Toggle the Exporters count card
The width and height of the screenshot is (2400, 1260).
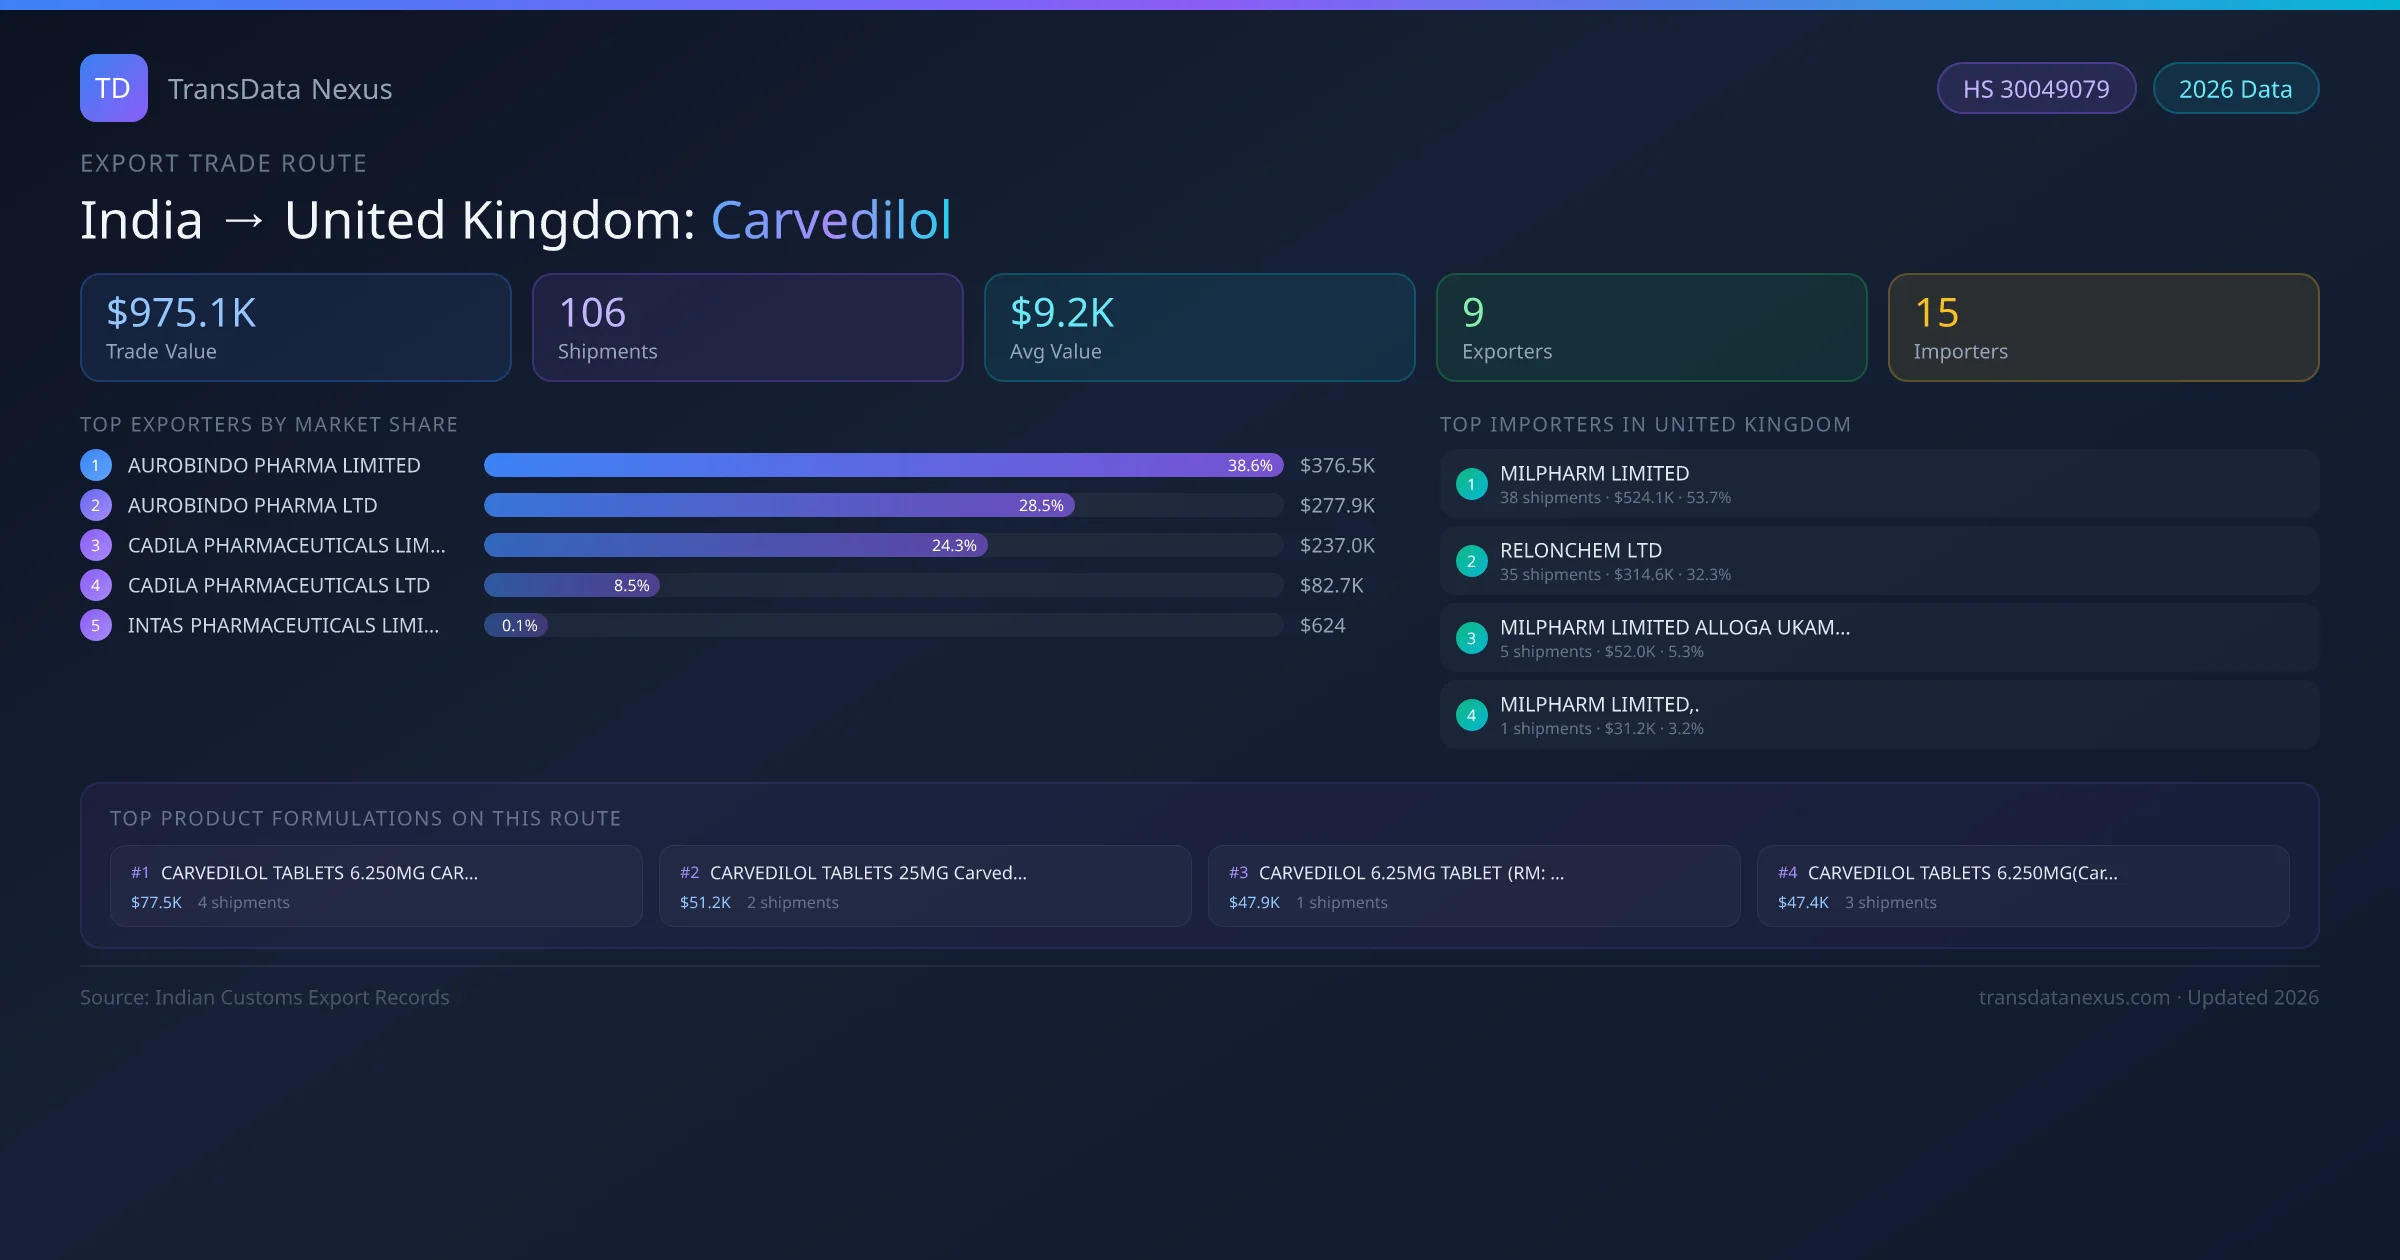coord(1651,327)
